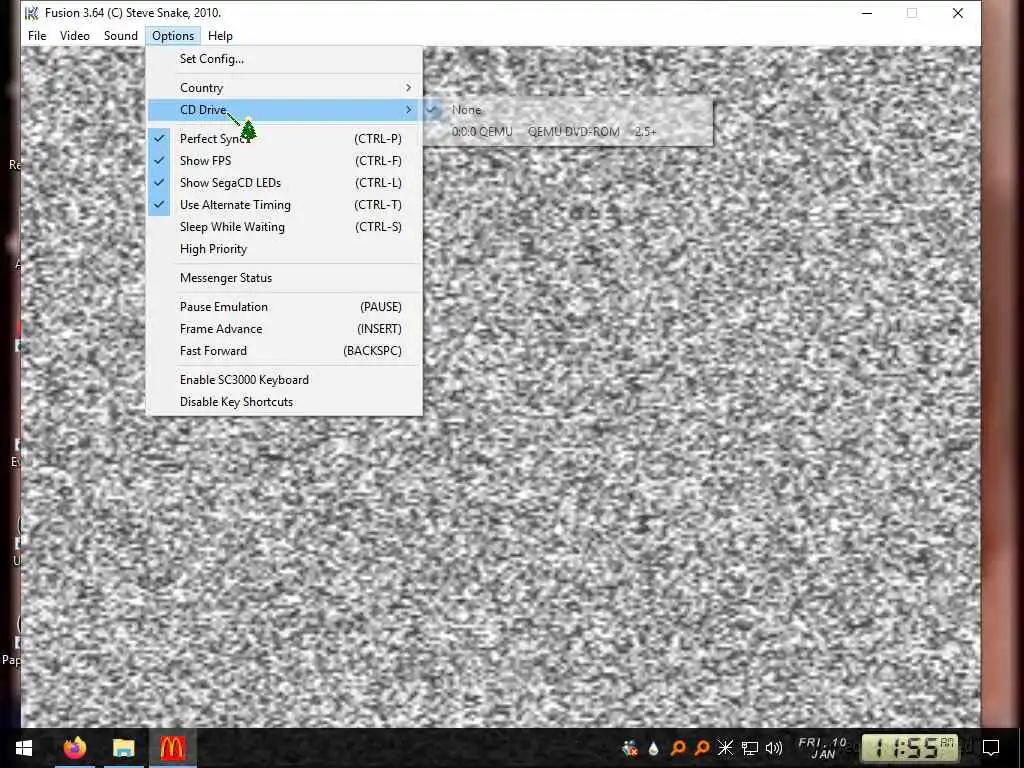Click the red M taskbar app icon
1024x768 pixels.
172,748
